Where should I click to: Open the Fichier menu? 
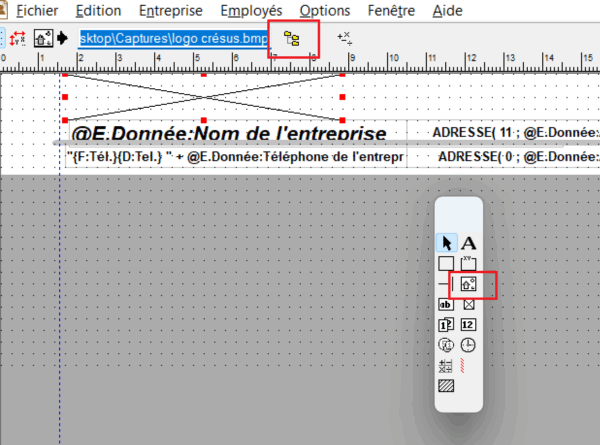[36, 11]
